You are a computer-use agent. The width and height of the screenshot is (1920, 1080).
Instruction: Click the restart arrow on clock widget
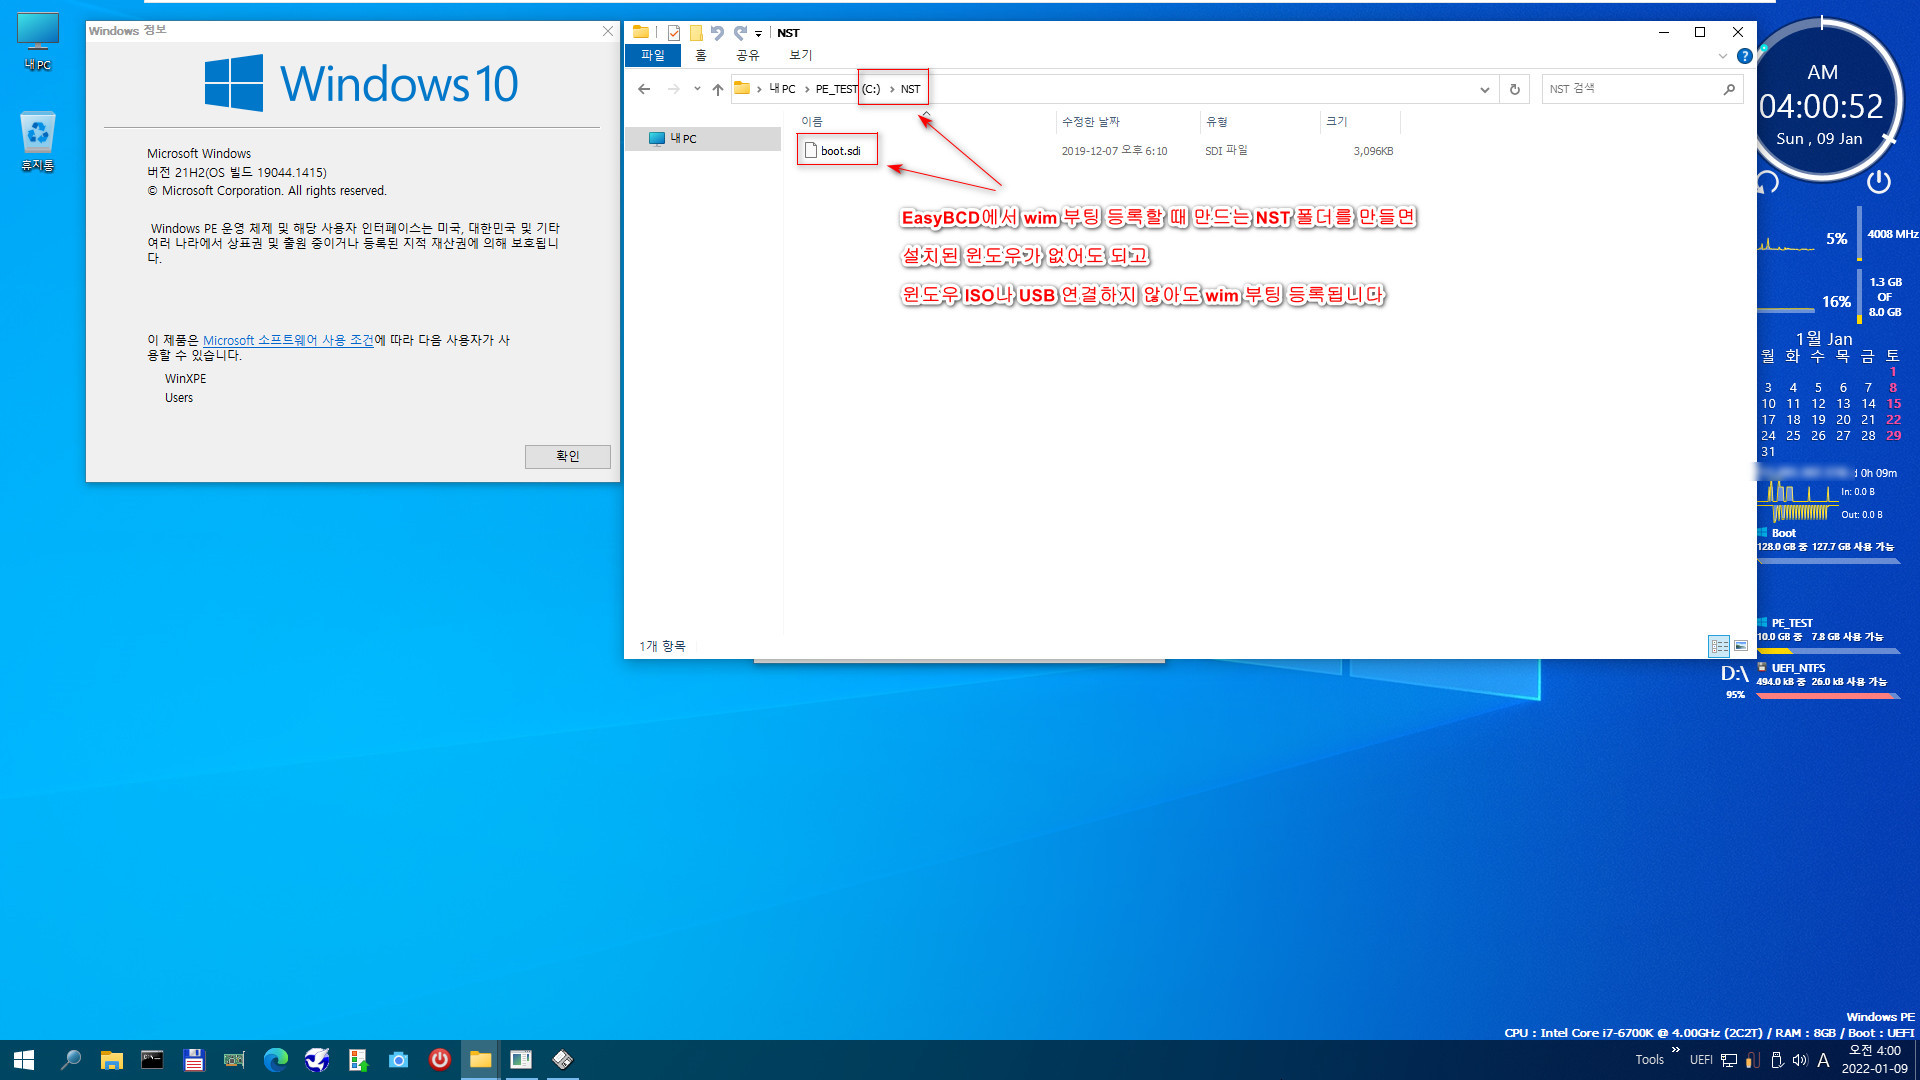1768,181
